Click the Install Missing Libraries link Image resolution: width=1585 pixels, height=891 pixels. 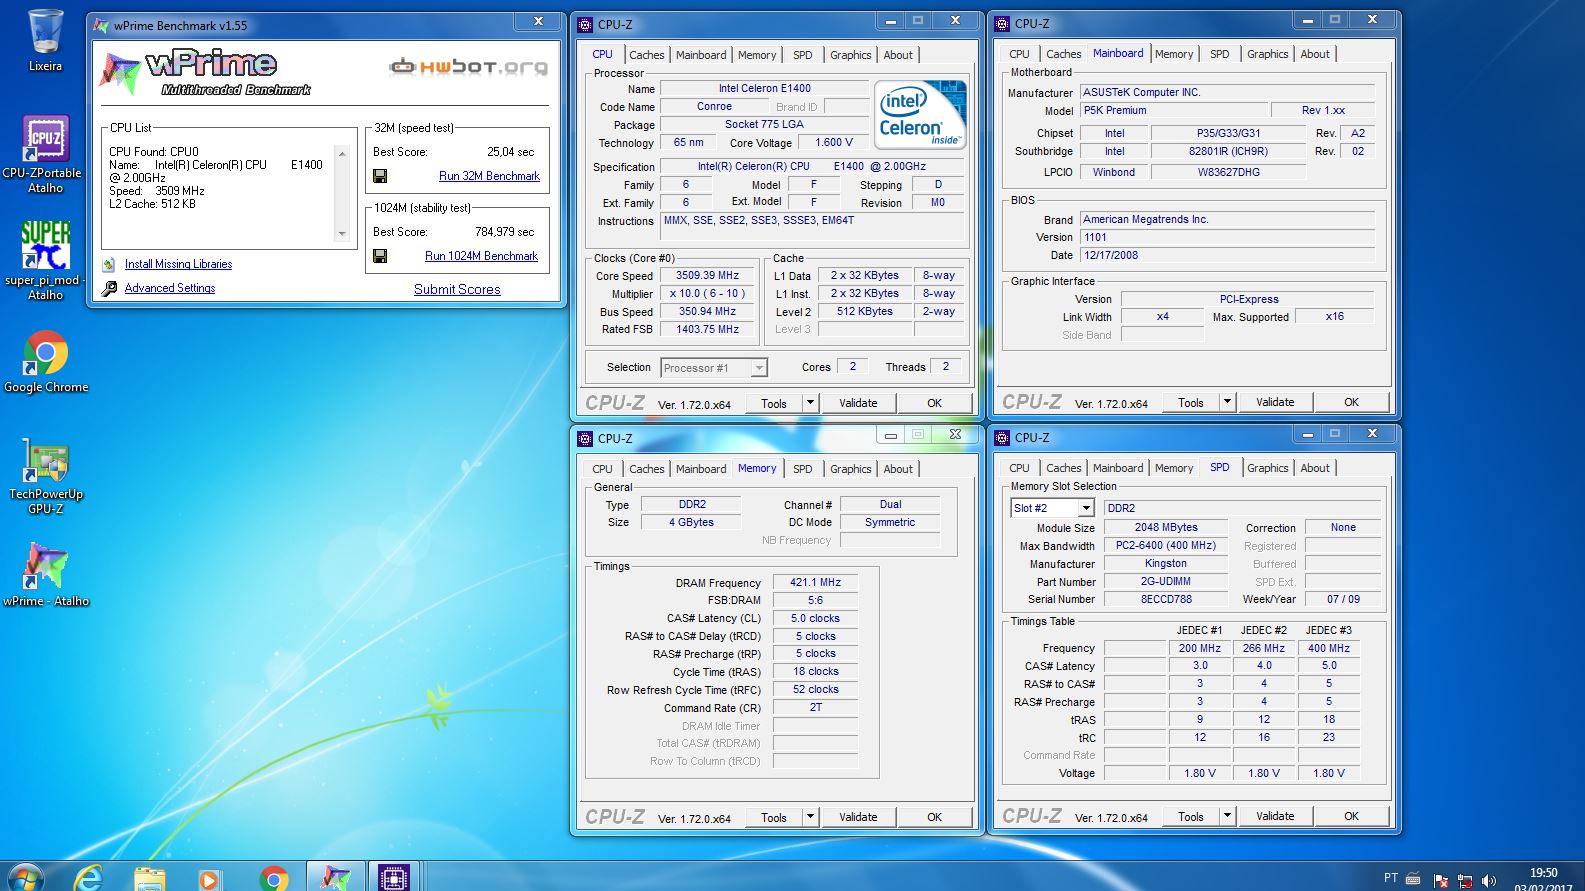coord(178,265)
